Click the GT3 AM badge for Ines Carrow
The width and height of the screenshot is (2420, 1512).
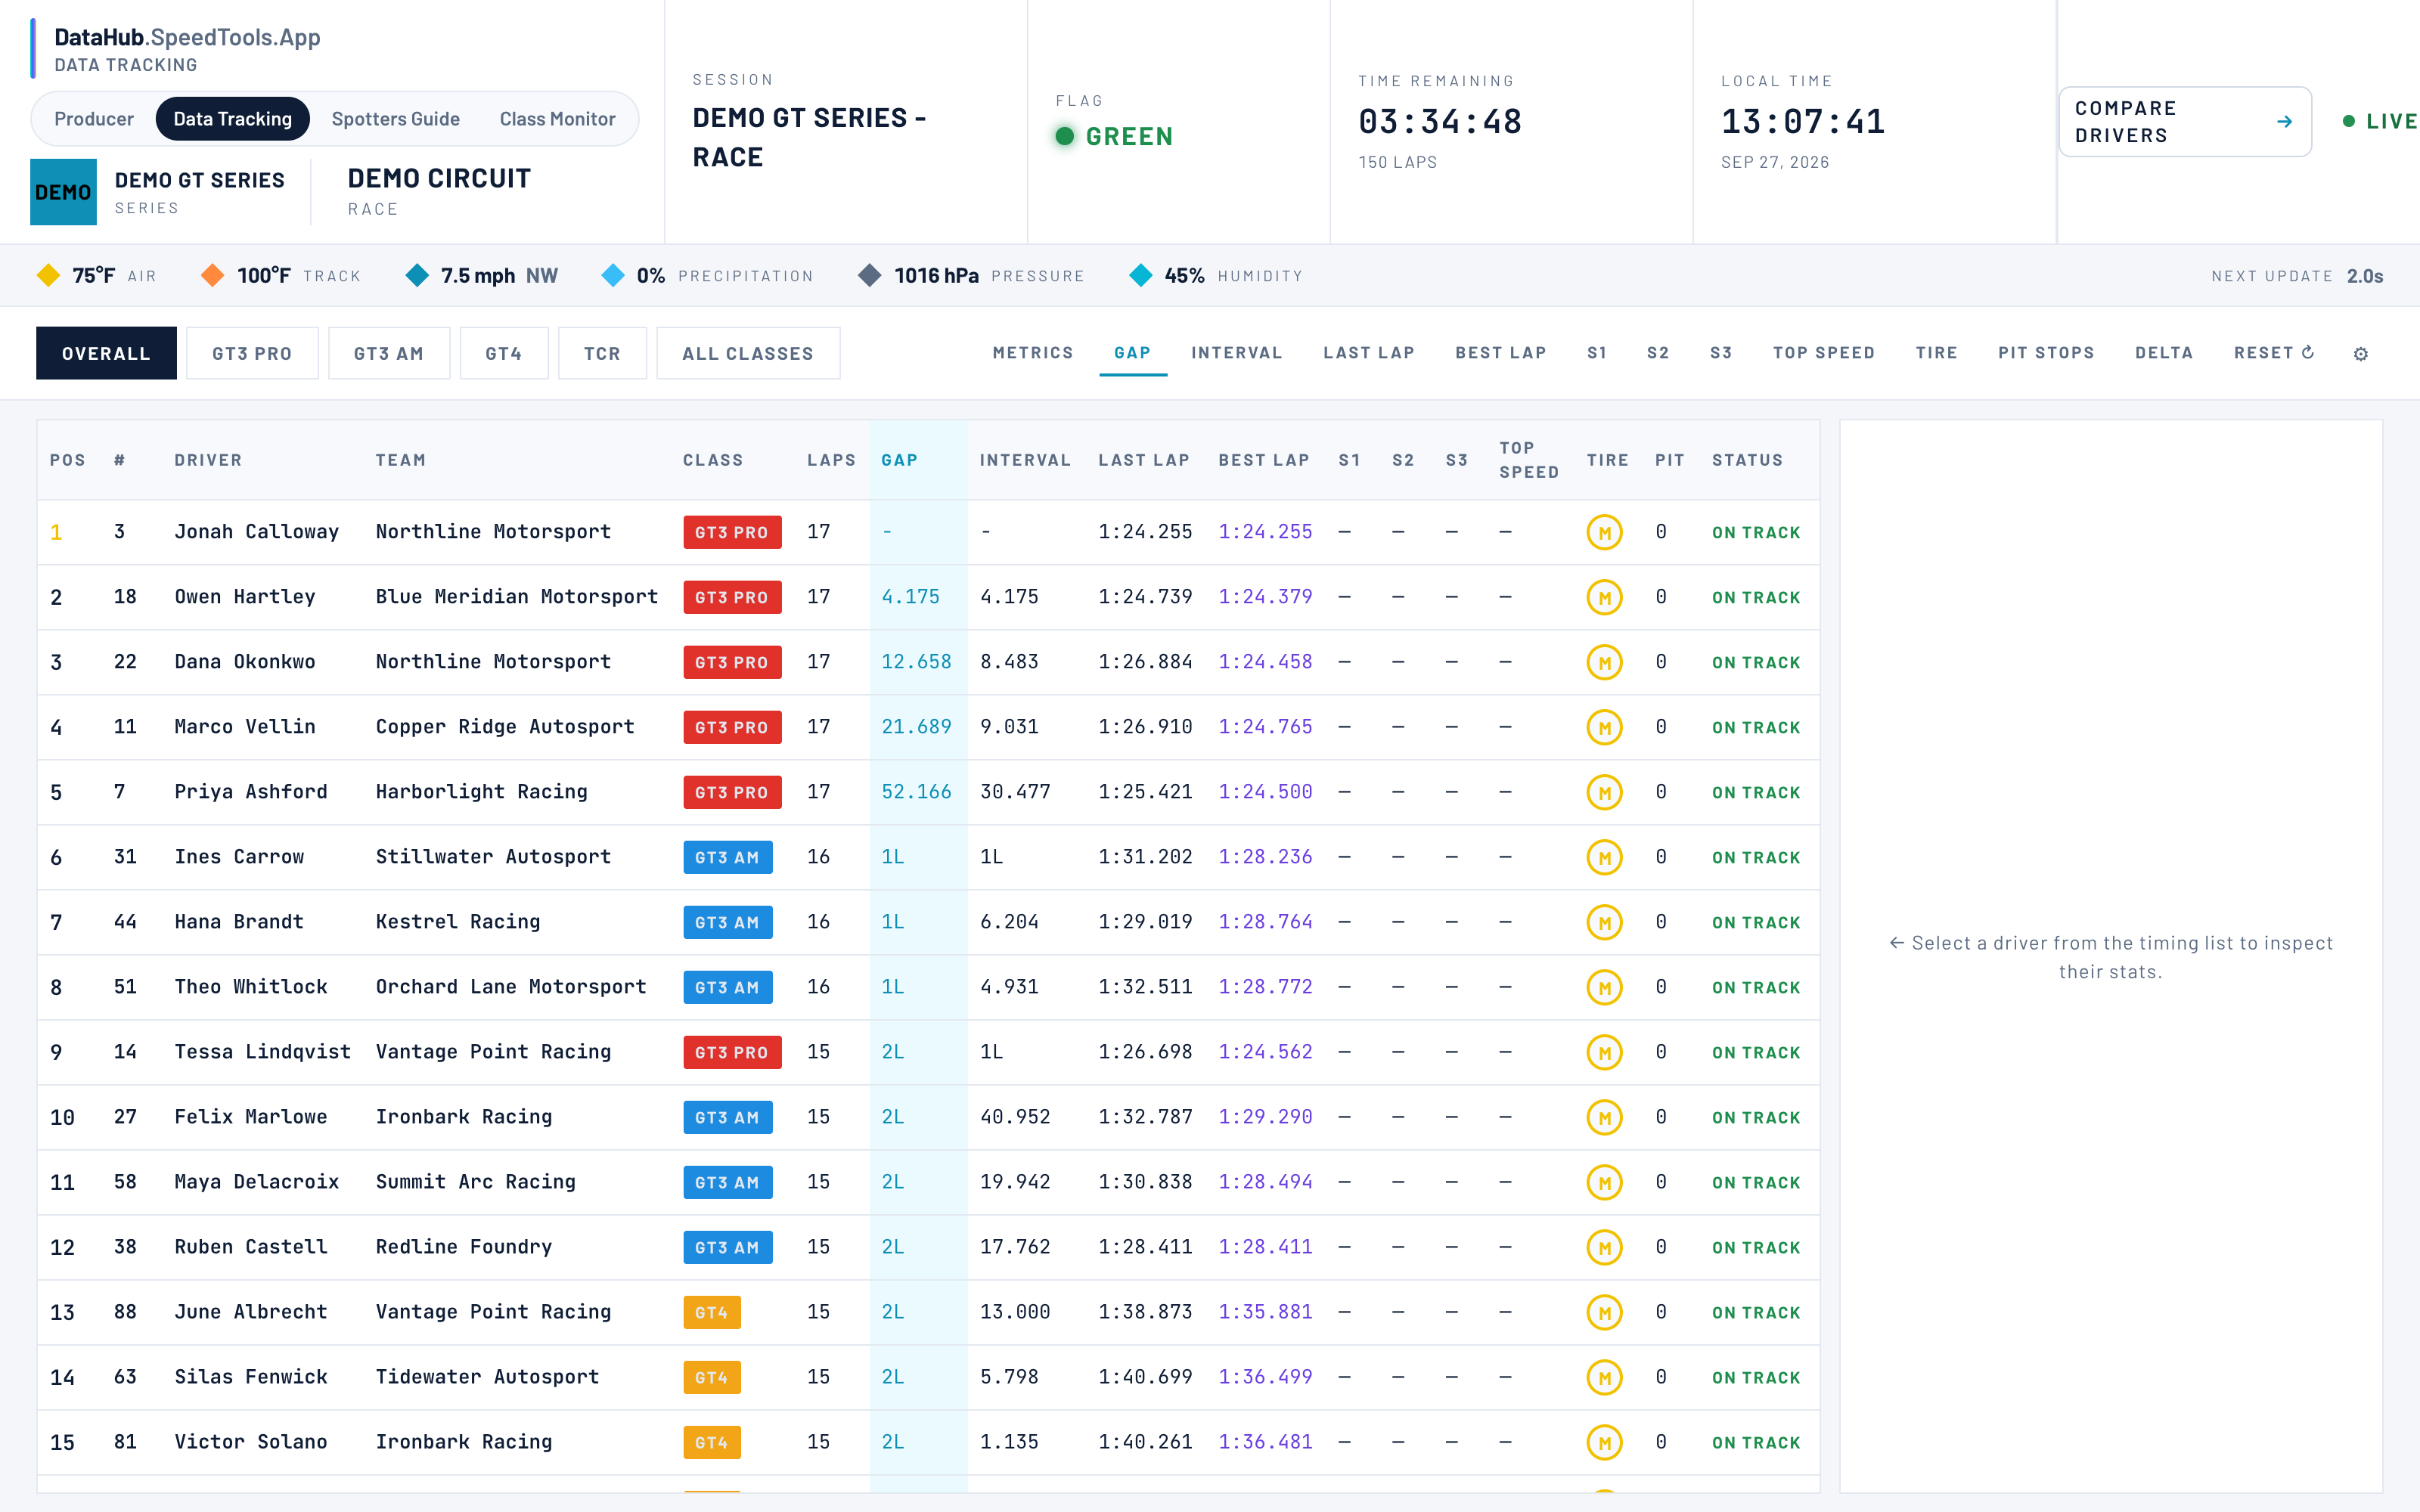pyautogui.click(x=728, y=857)
